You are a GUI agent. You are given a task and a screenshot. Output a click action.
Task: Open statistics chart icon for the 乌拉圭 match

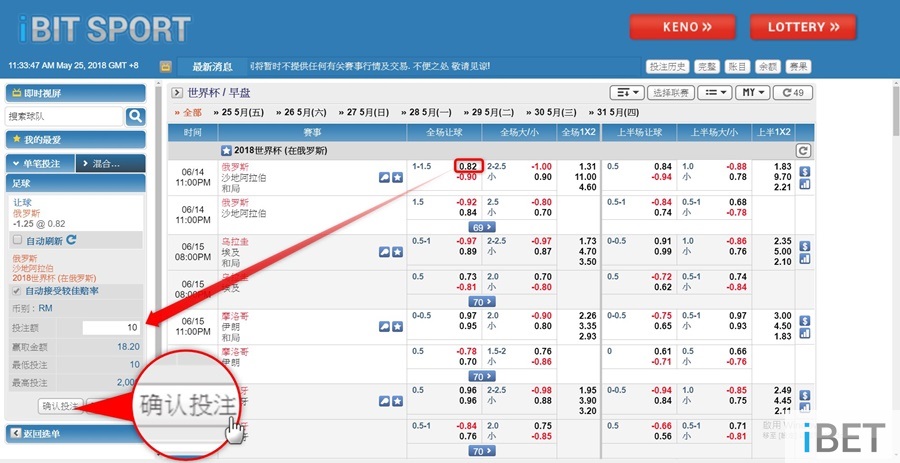(805, 259)
